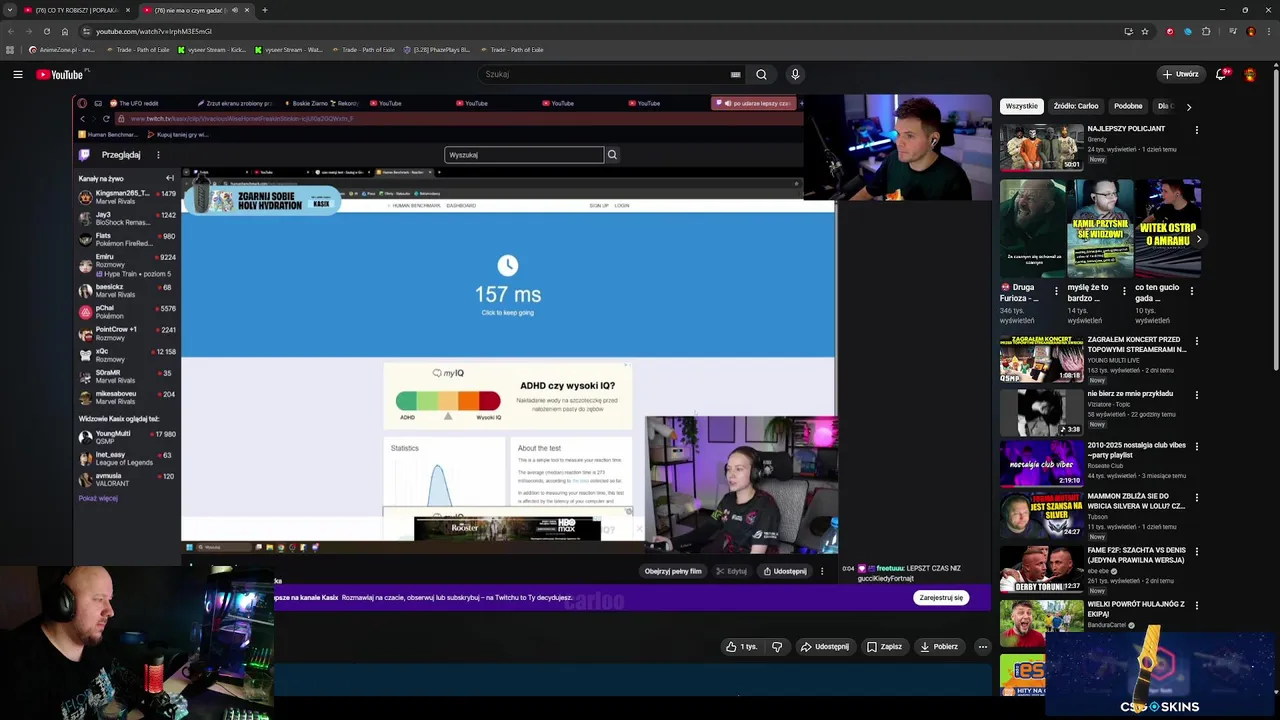Open options for MAMMON ZBLIŻA SIĘ video
The height and width of the screenshot is (720, 1280).
pos(1196,497)
